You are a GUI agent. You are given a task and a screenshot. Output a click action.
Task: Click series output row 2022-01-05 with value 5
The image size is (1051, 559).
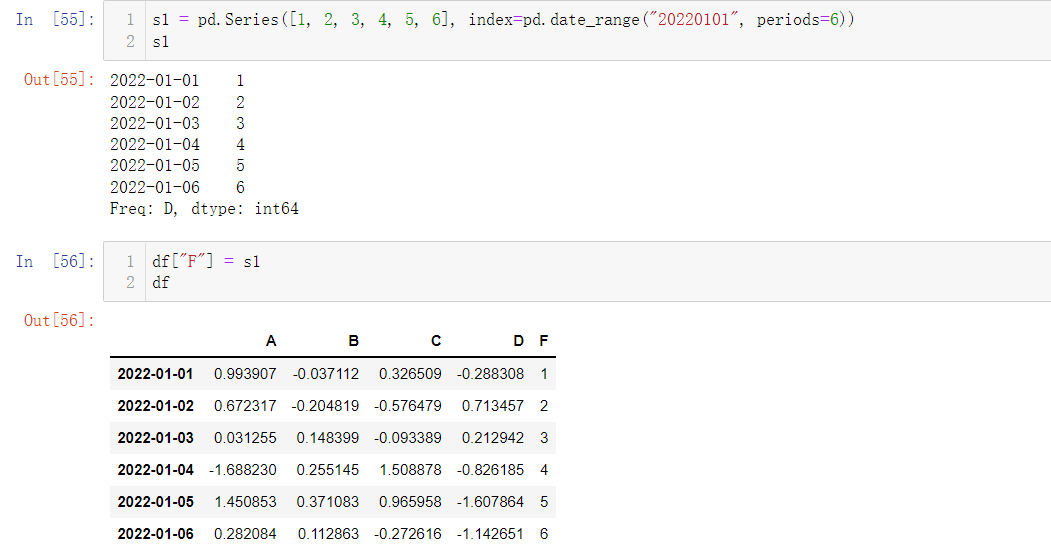[177, 166]
